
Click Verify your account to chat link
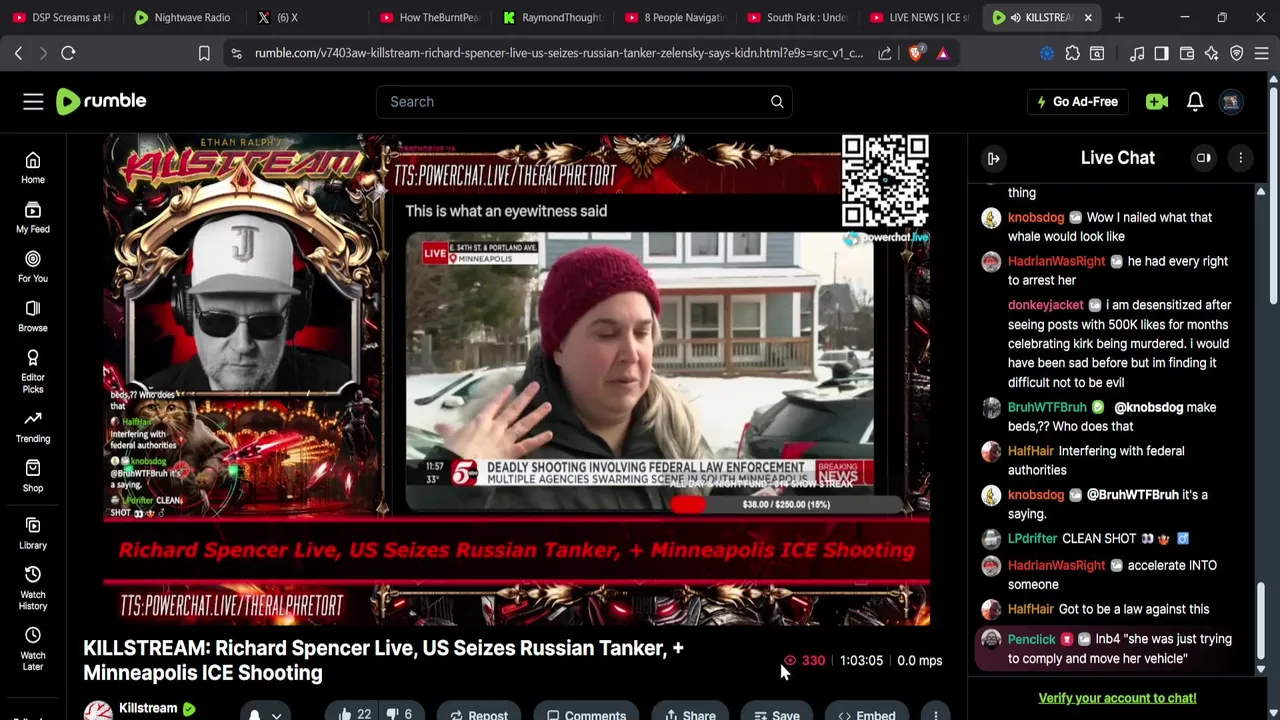coord(1117,698)
